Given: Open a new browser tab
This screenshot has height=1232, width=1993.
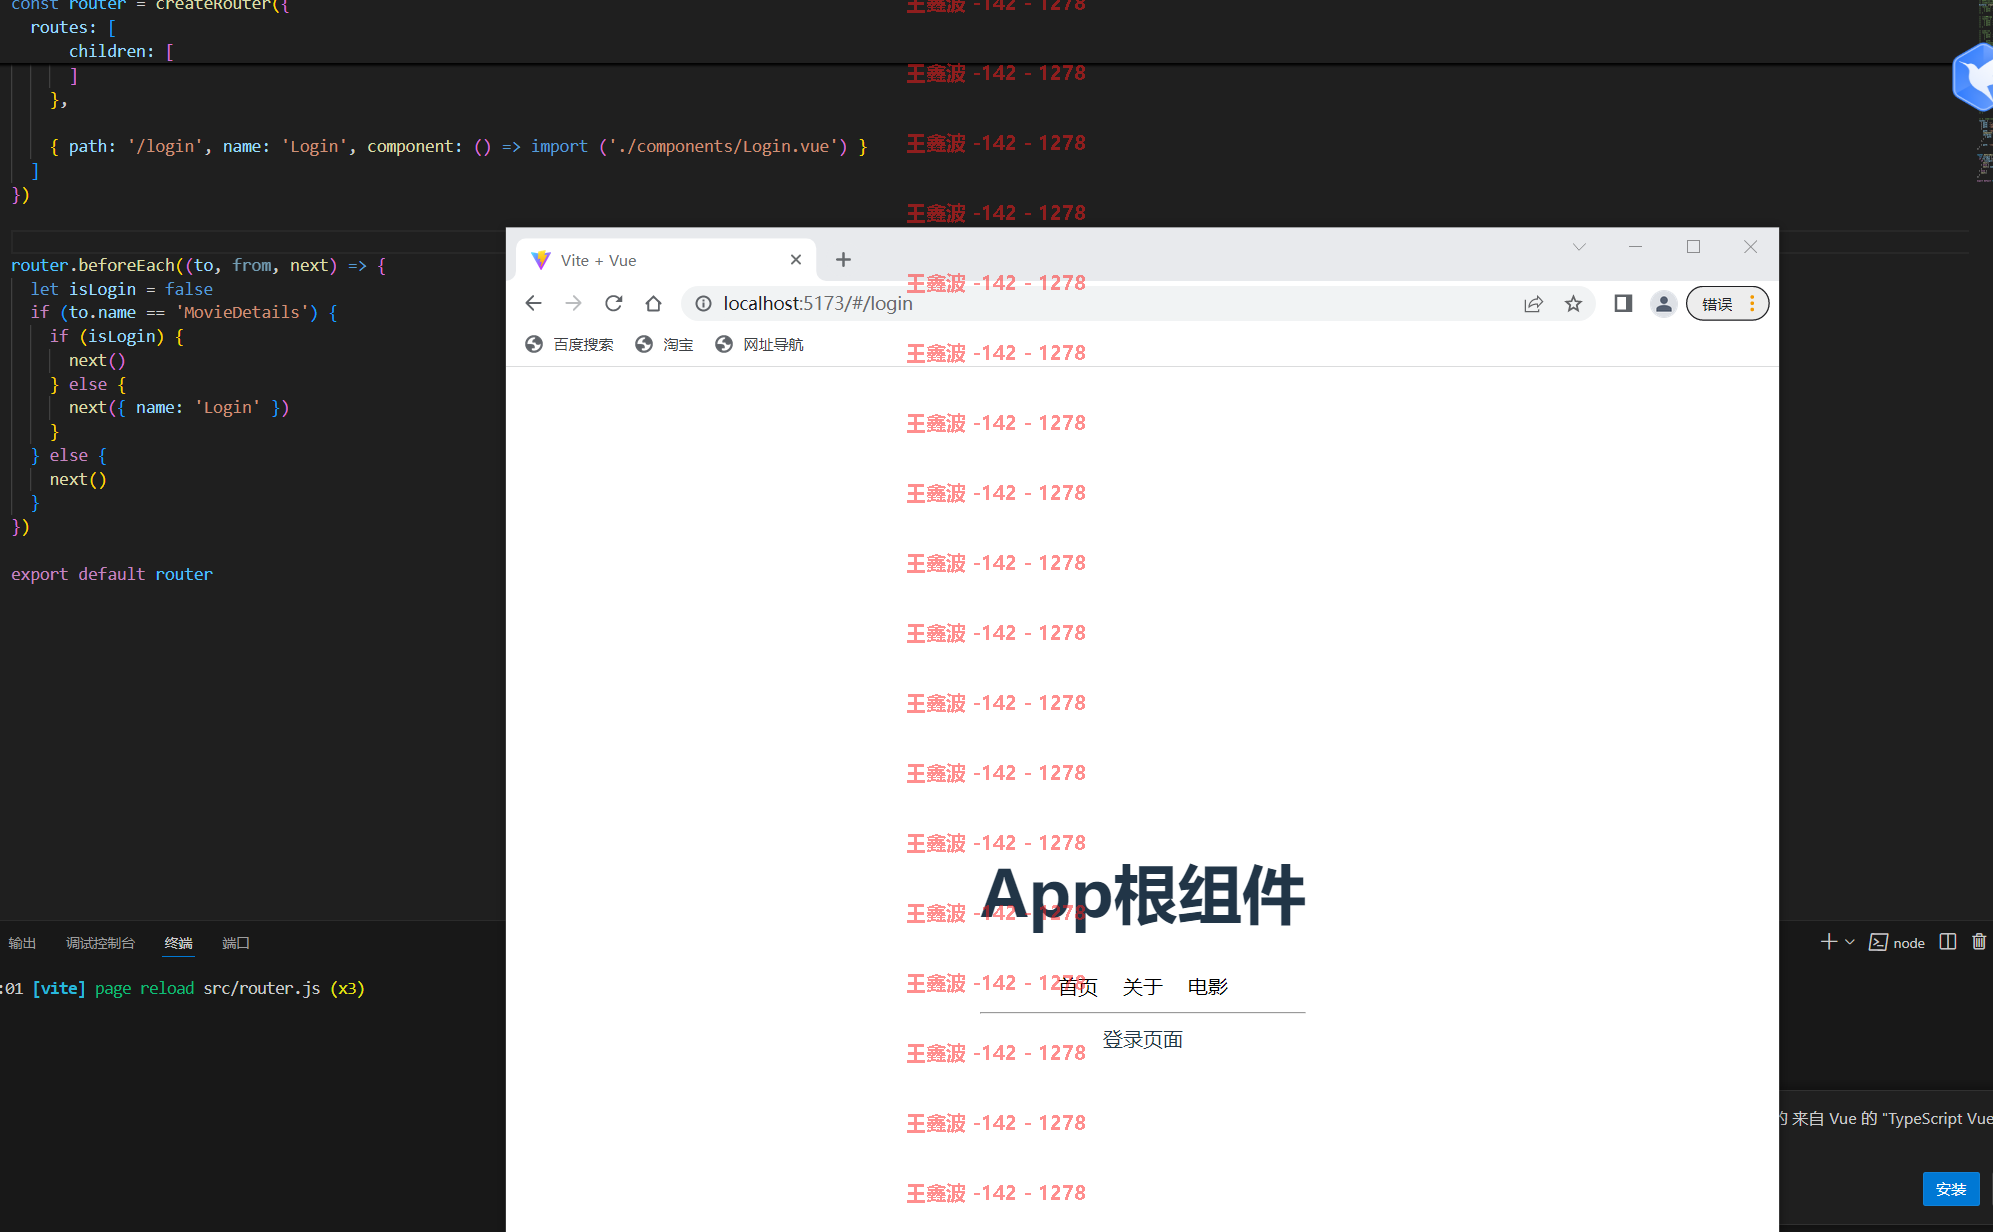Looking at the screenshot, I should 843,260.
